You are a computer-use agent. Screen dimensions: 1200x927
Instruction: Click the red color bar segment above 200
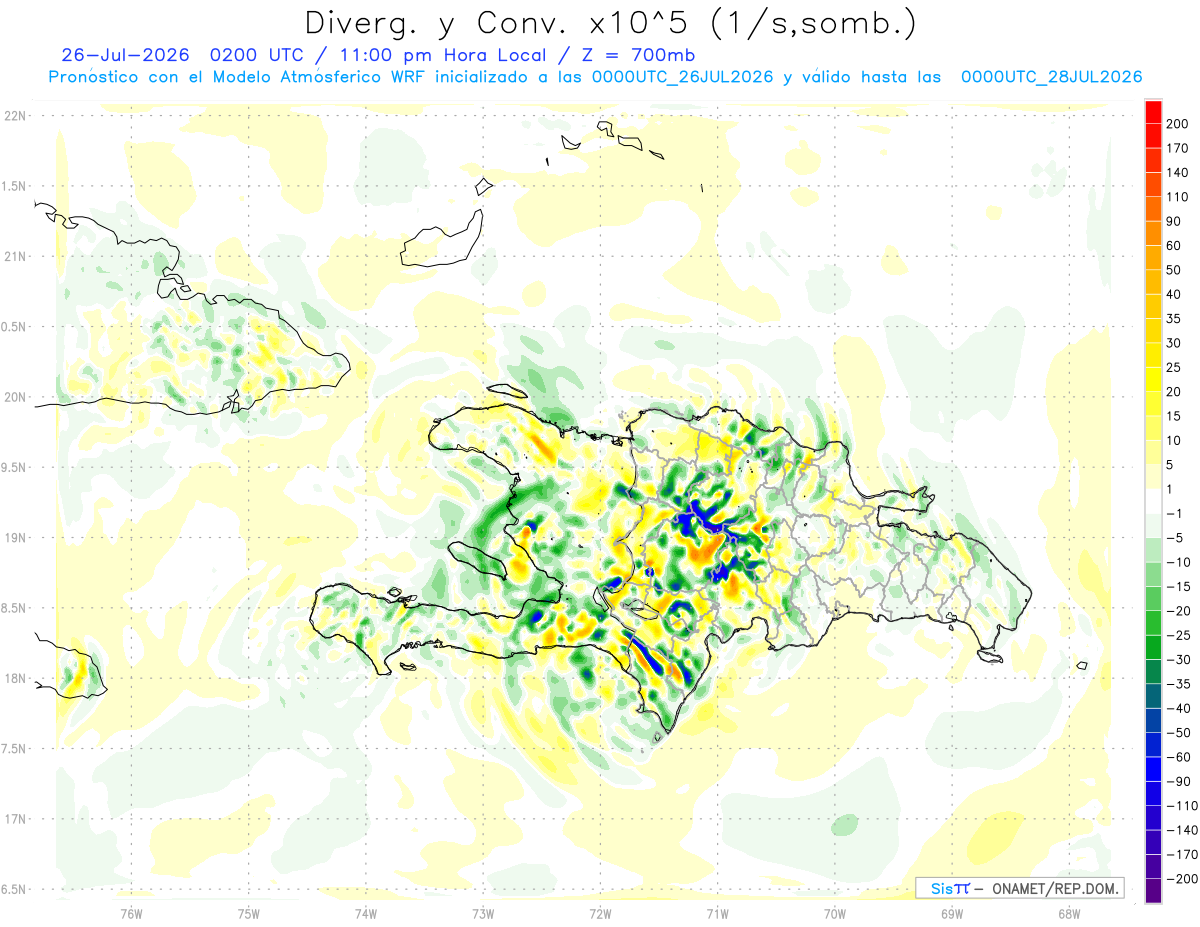[1154, 112]
